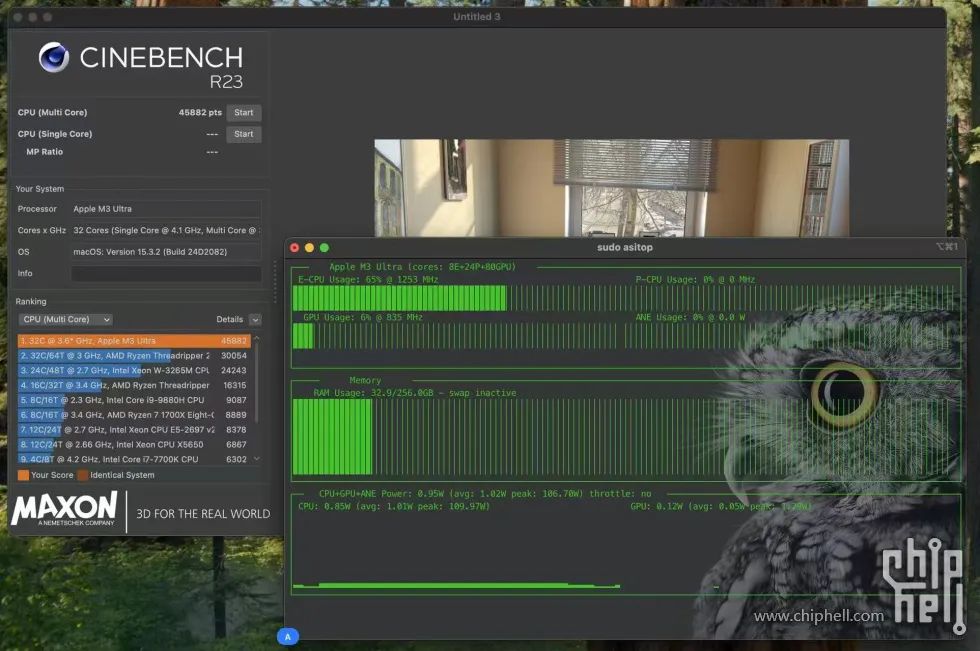Select the Cores x GHz value field

(x=166, y=230)
